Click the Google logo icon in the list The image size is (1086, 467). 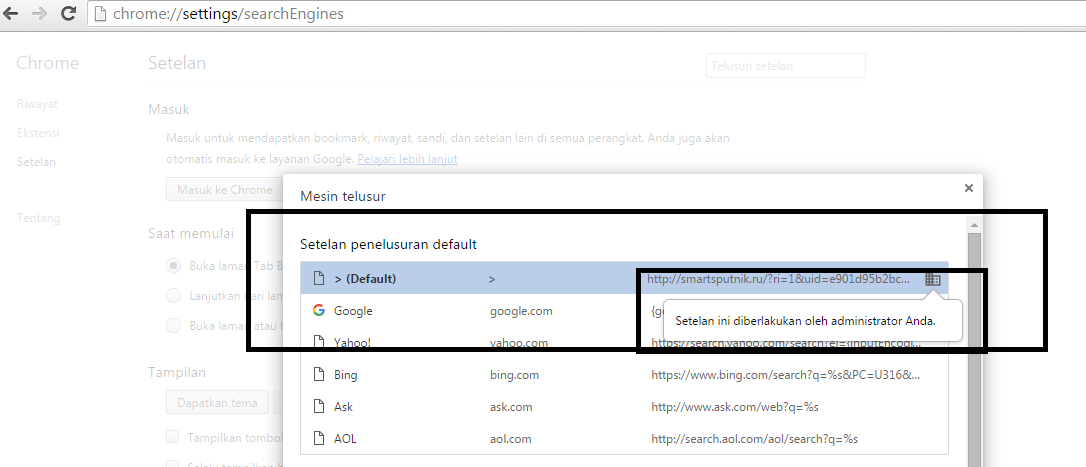(319, 310)
